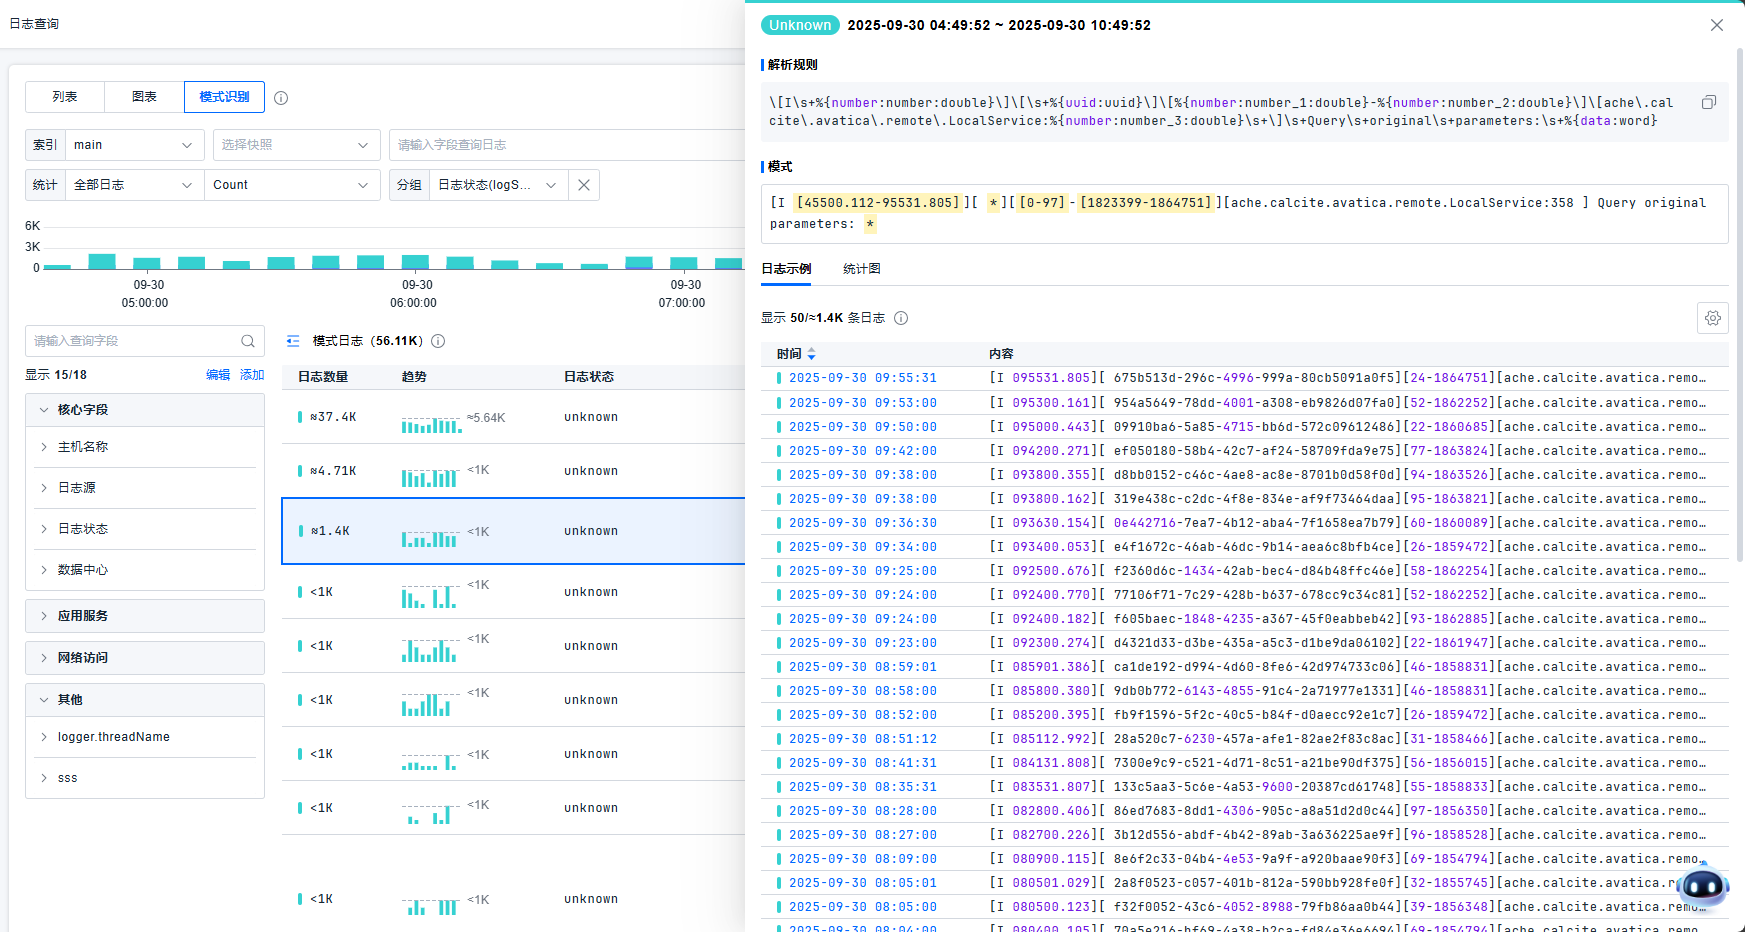Click the info icon beside 模式识别 tab
Viewport: 1745px width, 932px height.
281,98
